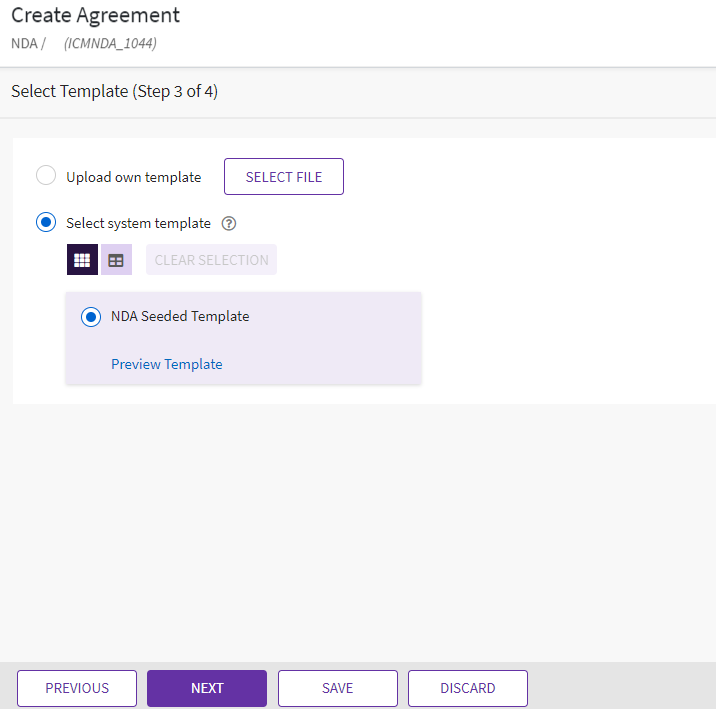This screenshot has height=709, width=716.
Task: Click the NDA breadcrumb text
Action: 24,43
